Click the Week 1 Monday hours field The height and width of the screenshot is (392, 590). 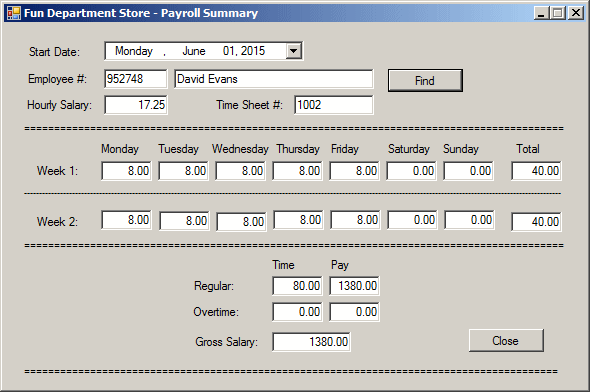126,171
